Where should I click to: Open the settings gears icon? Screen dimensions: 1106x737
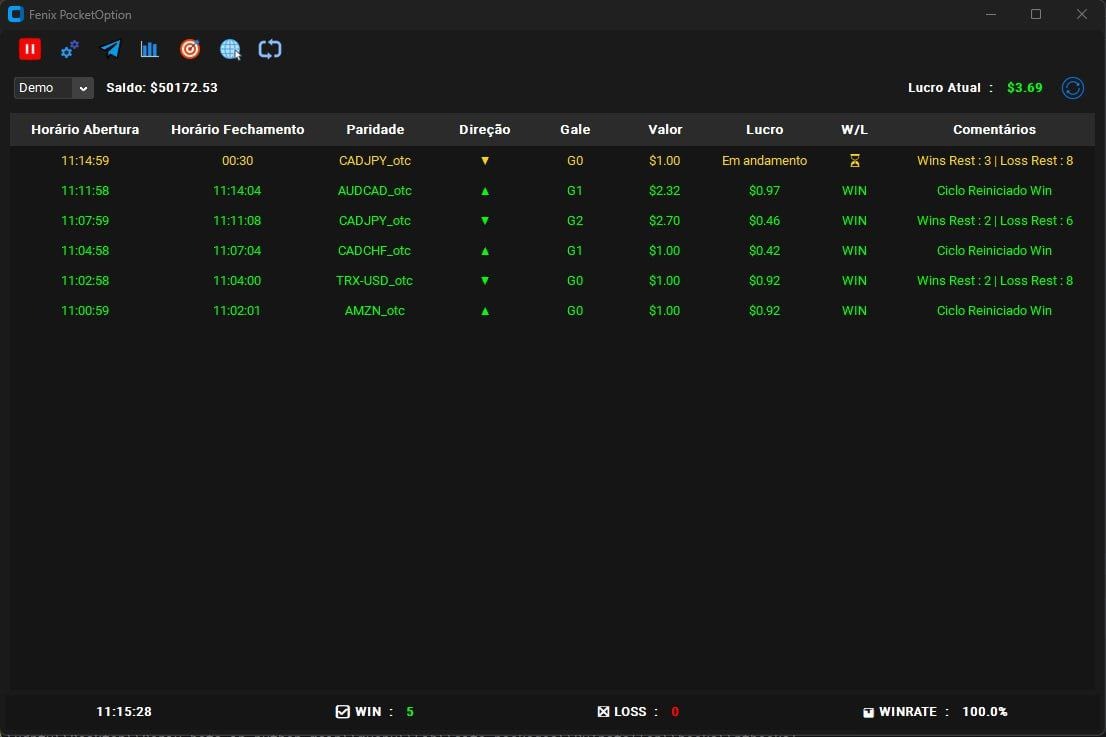point(70,49)
